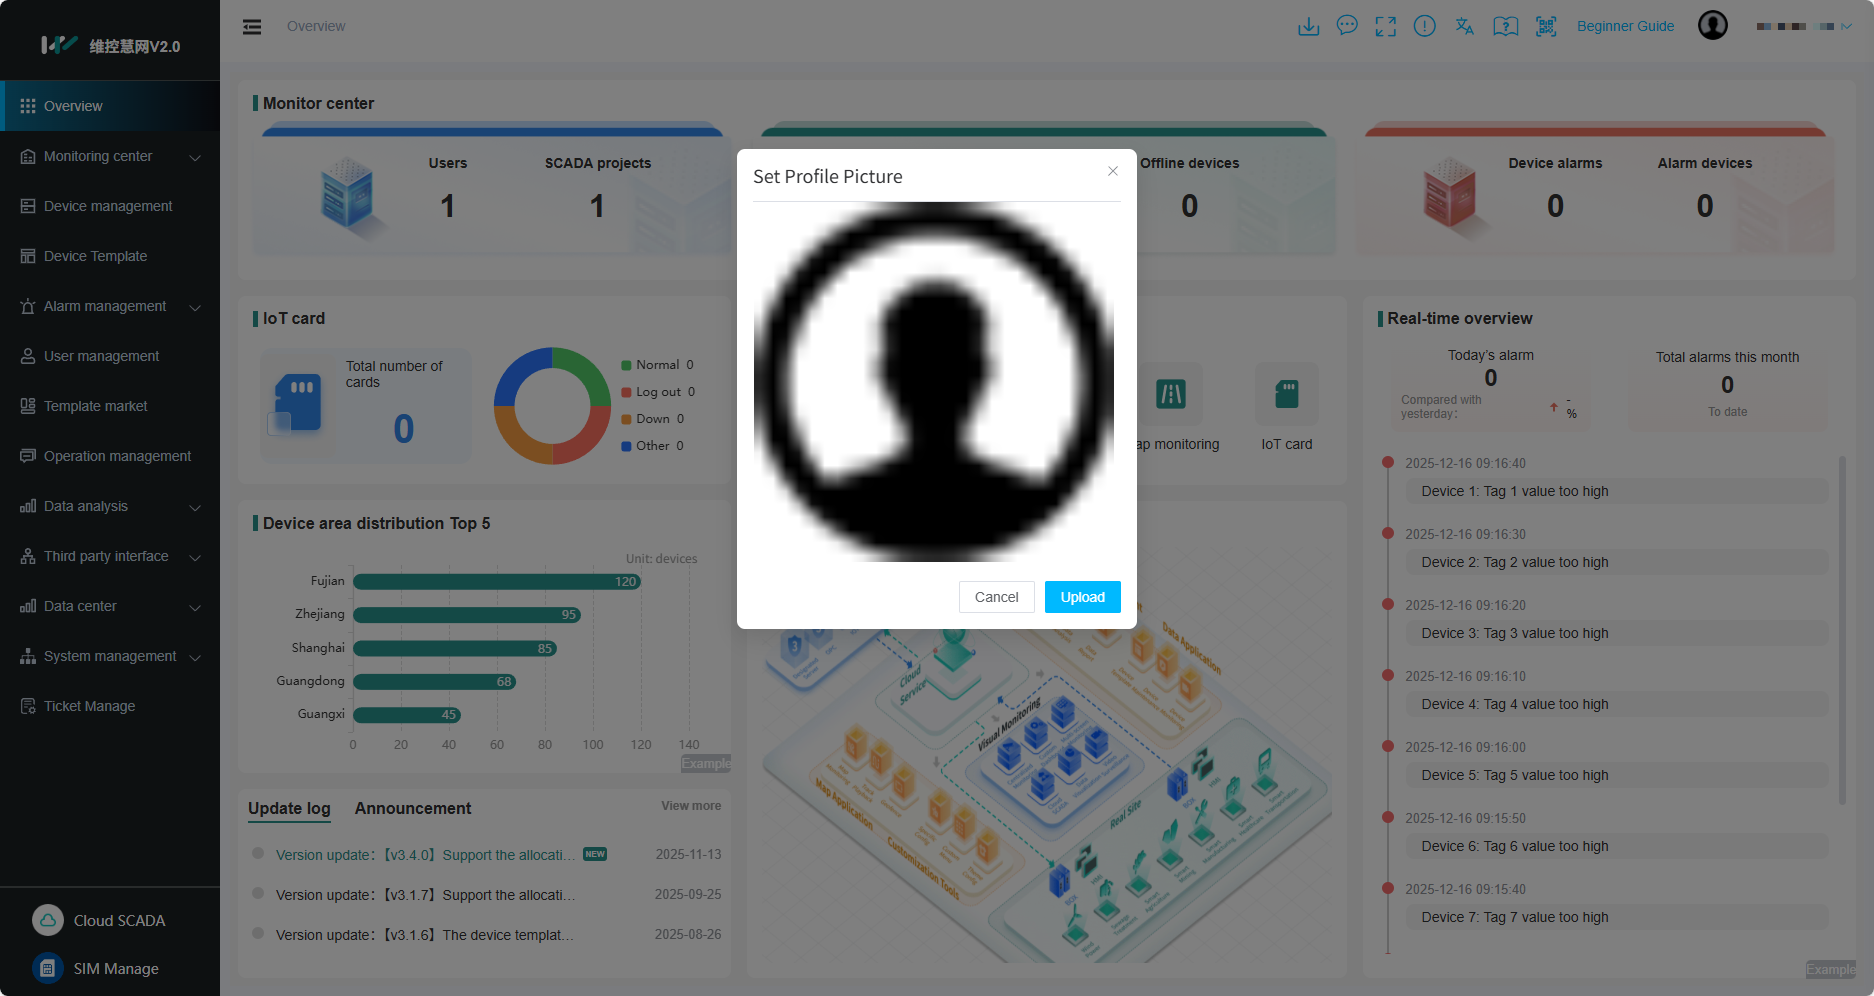The image size is (1874, 996).
Task: Select Overview in the sidebar
Action: coord(110,106)
